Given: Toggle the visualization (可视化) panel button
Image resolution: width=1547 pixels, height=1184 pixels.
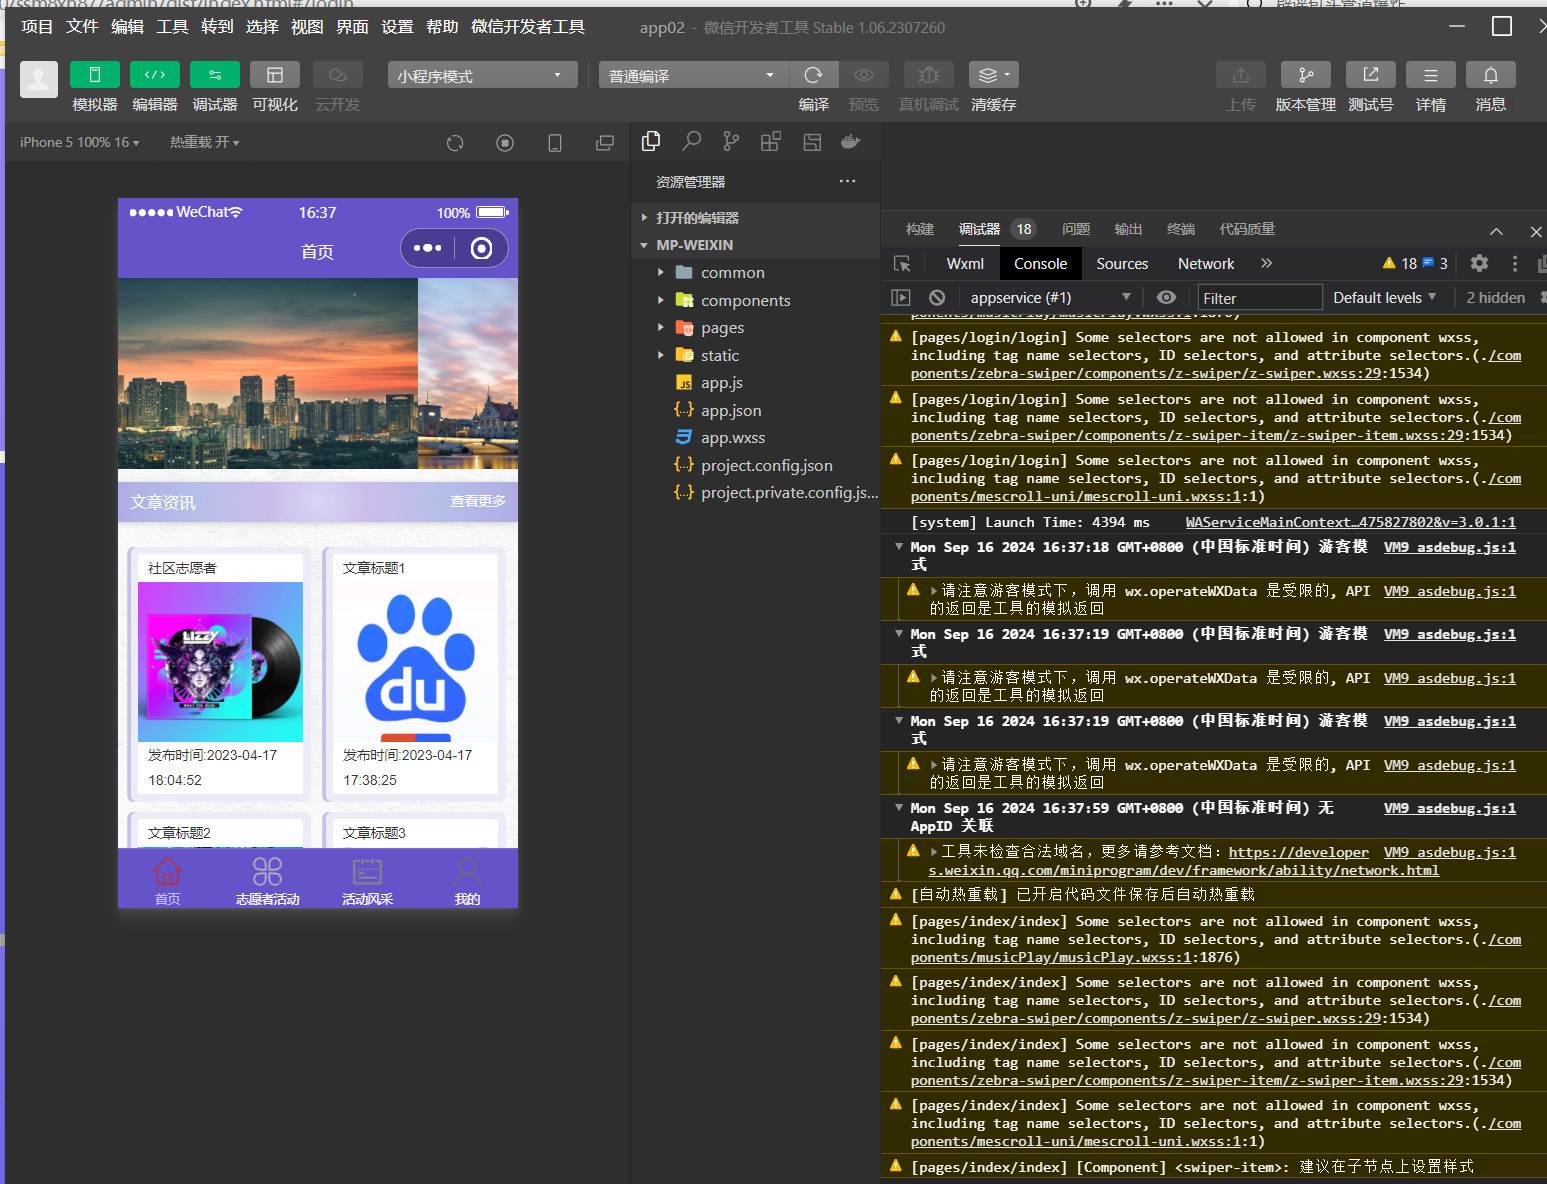Looking at the screenshot, I should 275,75.
